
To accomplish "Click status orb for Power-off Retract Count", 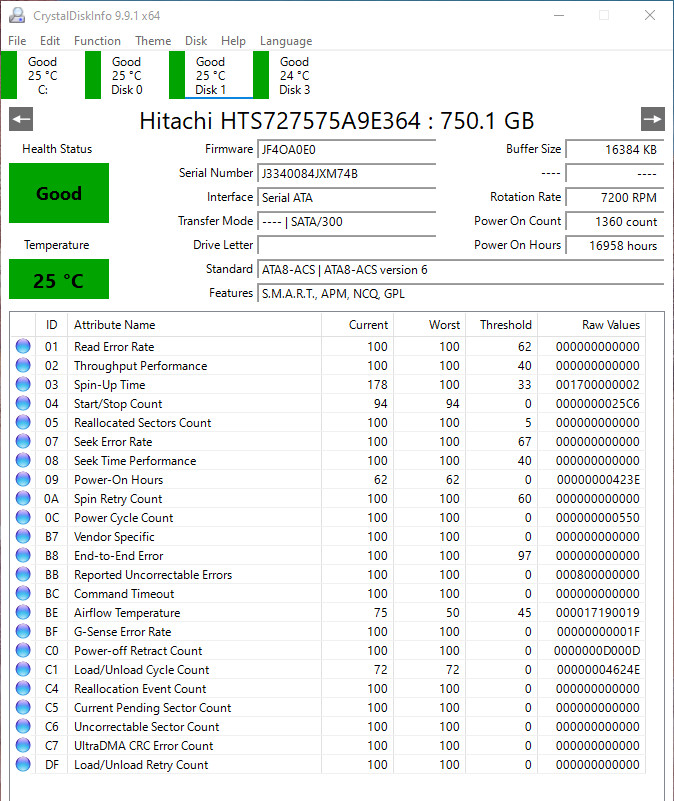I will pos(23,650).
